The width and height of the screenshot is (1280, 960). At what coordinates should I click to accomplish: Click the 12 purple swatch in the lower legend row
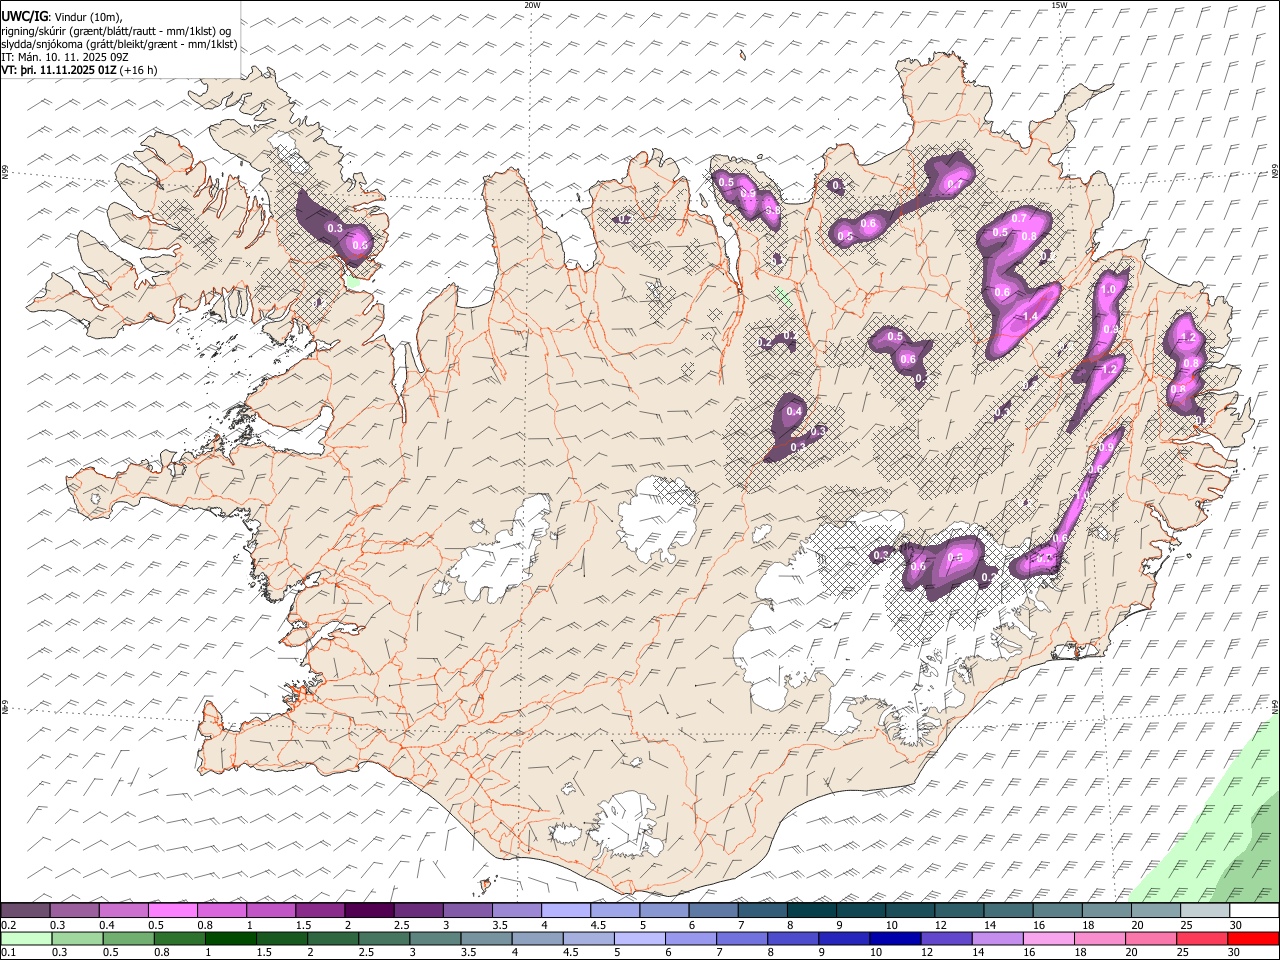(946, 939)
